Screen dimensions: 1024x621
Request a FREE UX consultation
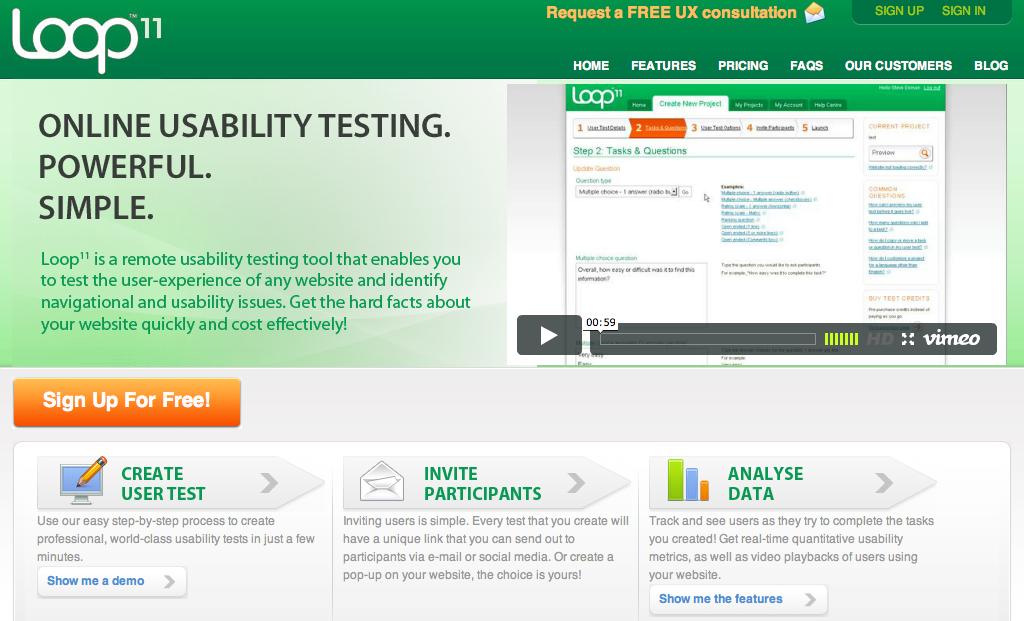[671, 12]
